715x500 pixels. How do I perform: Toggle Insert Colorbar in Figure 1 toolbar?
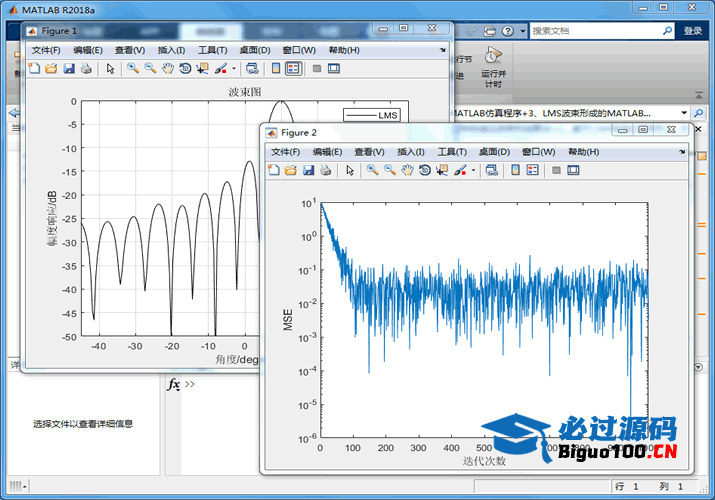(x=276, y=68)
